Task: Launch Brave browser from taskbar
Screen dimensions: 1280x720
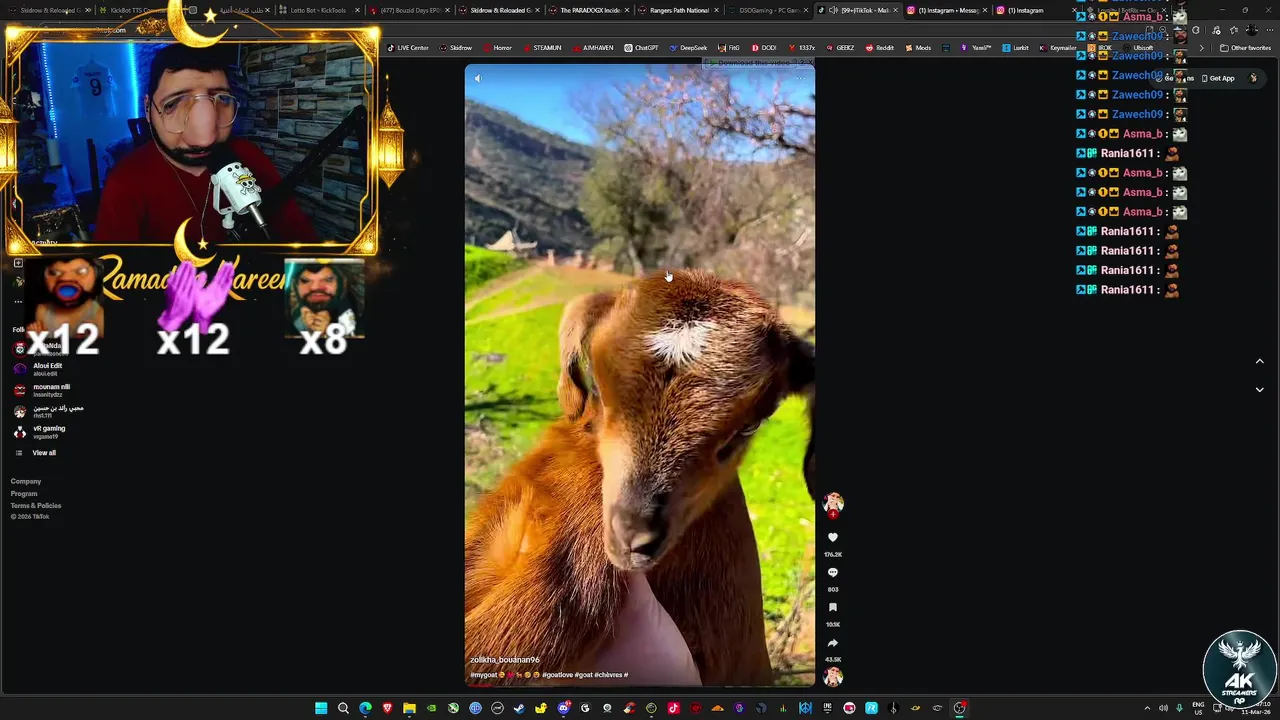Action: [x=387, y=708]
